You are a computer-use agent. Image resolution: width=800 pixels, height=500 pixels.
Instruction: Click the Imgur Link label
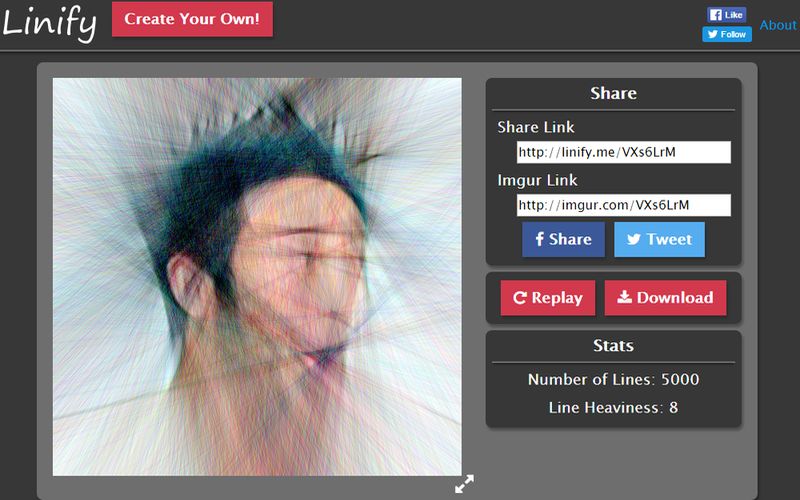tap(537, 180)
